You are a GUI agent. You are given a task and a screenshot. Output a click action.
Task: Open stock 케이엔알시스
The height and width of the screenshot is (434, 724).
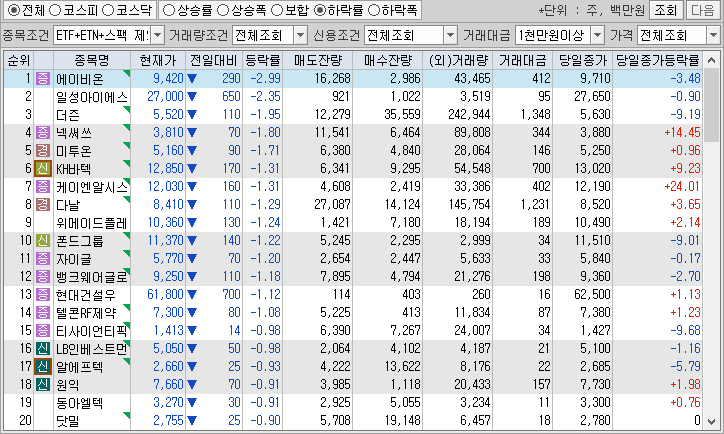click(x=91, y=187)
